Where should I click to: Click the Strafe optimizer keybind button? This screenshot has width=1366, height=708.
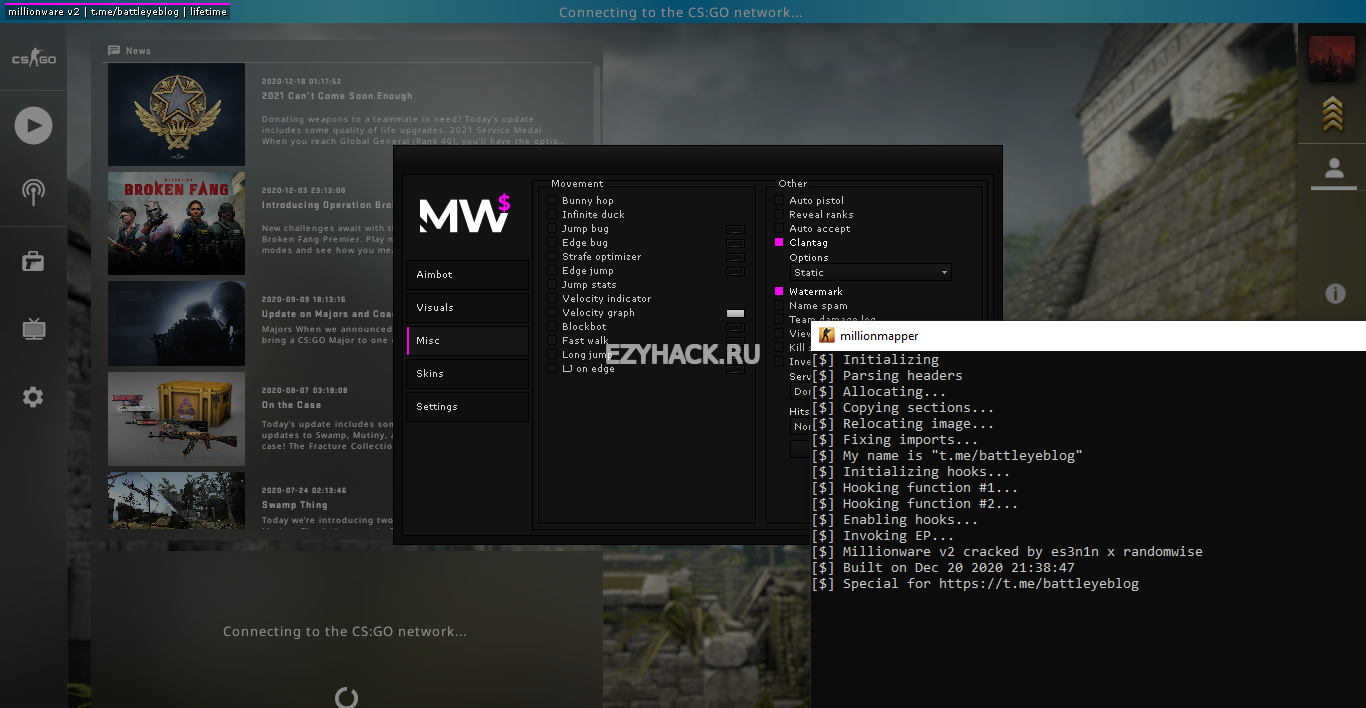coord(735,257)
